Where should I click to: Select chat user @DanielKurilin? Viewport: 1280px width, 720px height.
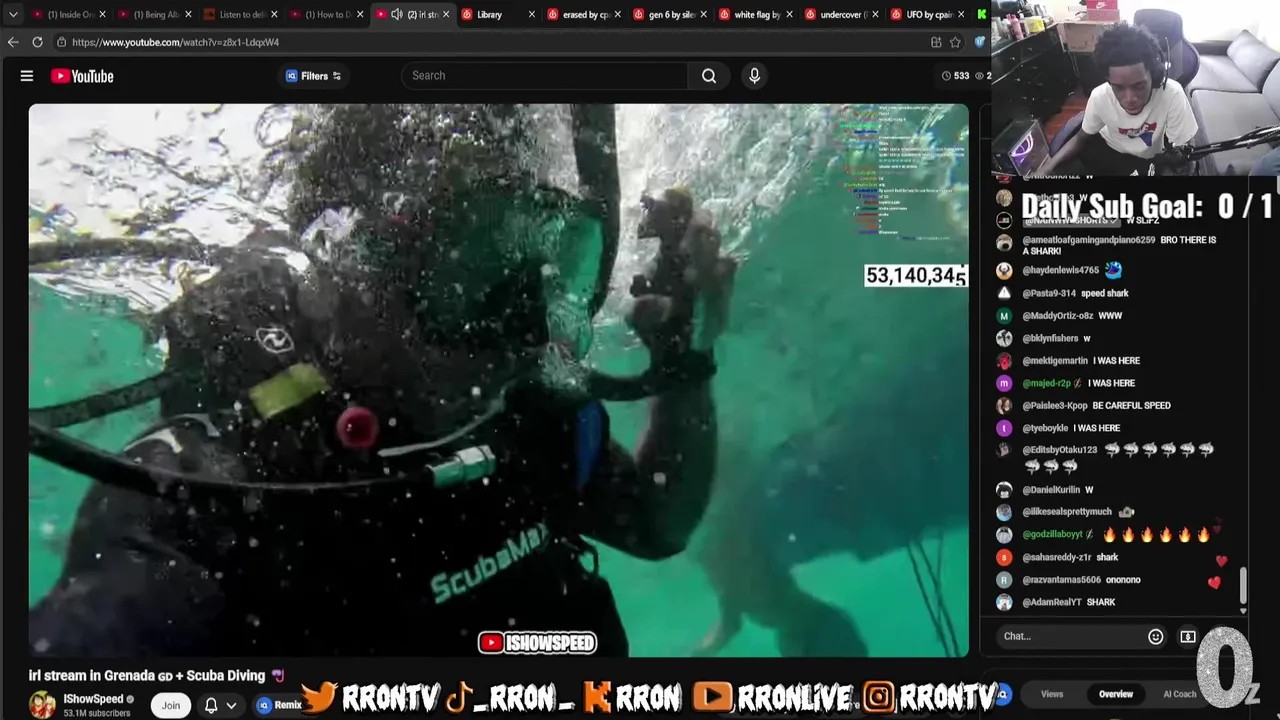click(x=1051, y=490)
